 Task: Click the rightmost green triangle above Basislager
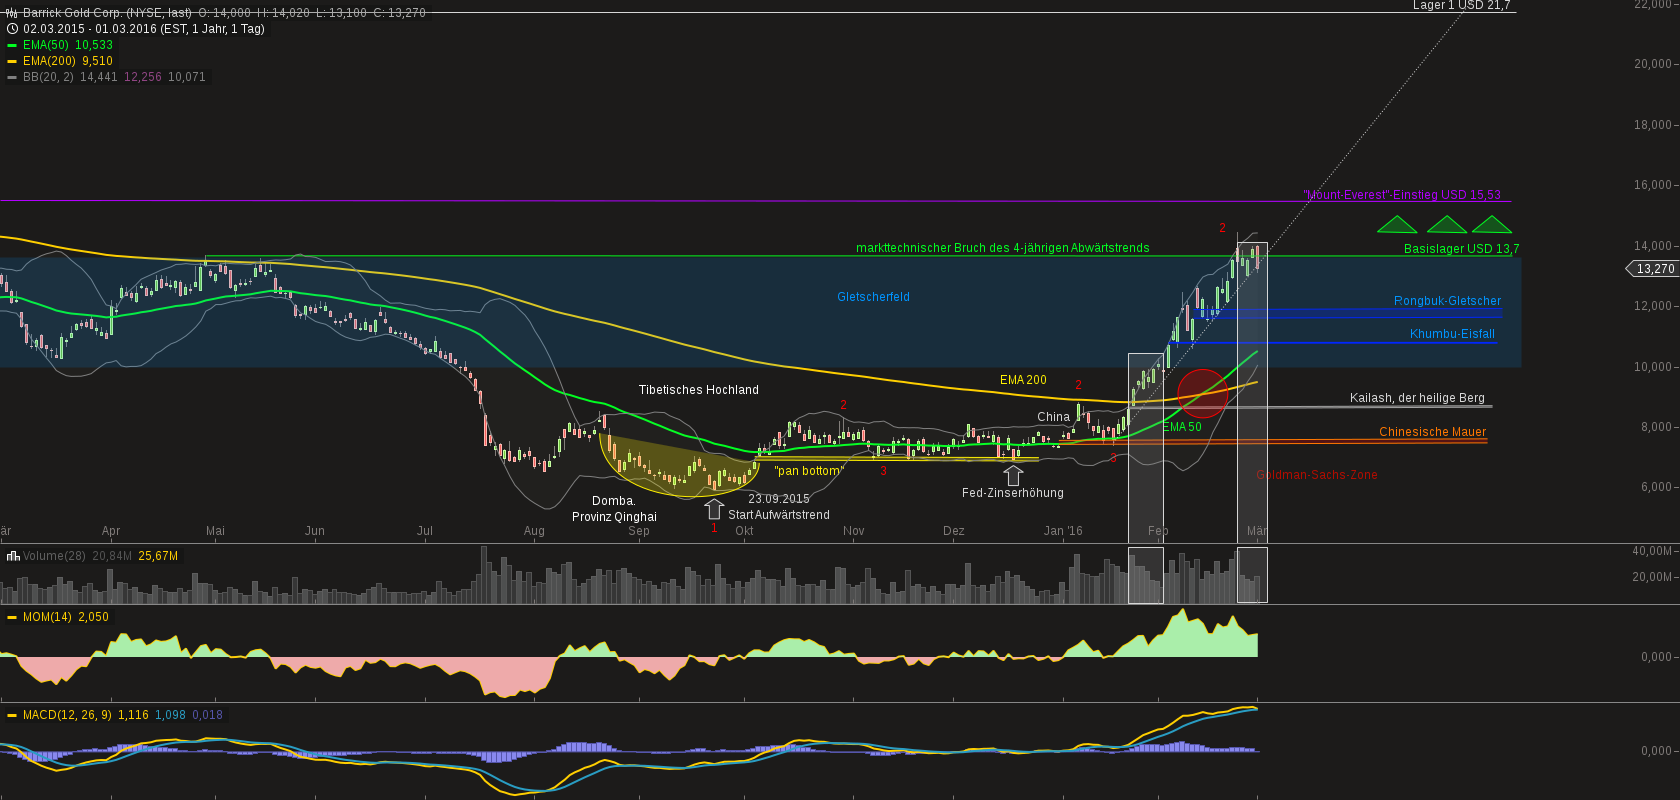(1492, 225)
